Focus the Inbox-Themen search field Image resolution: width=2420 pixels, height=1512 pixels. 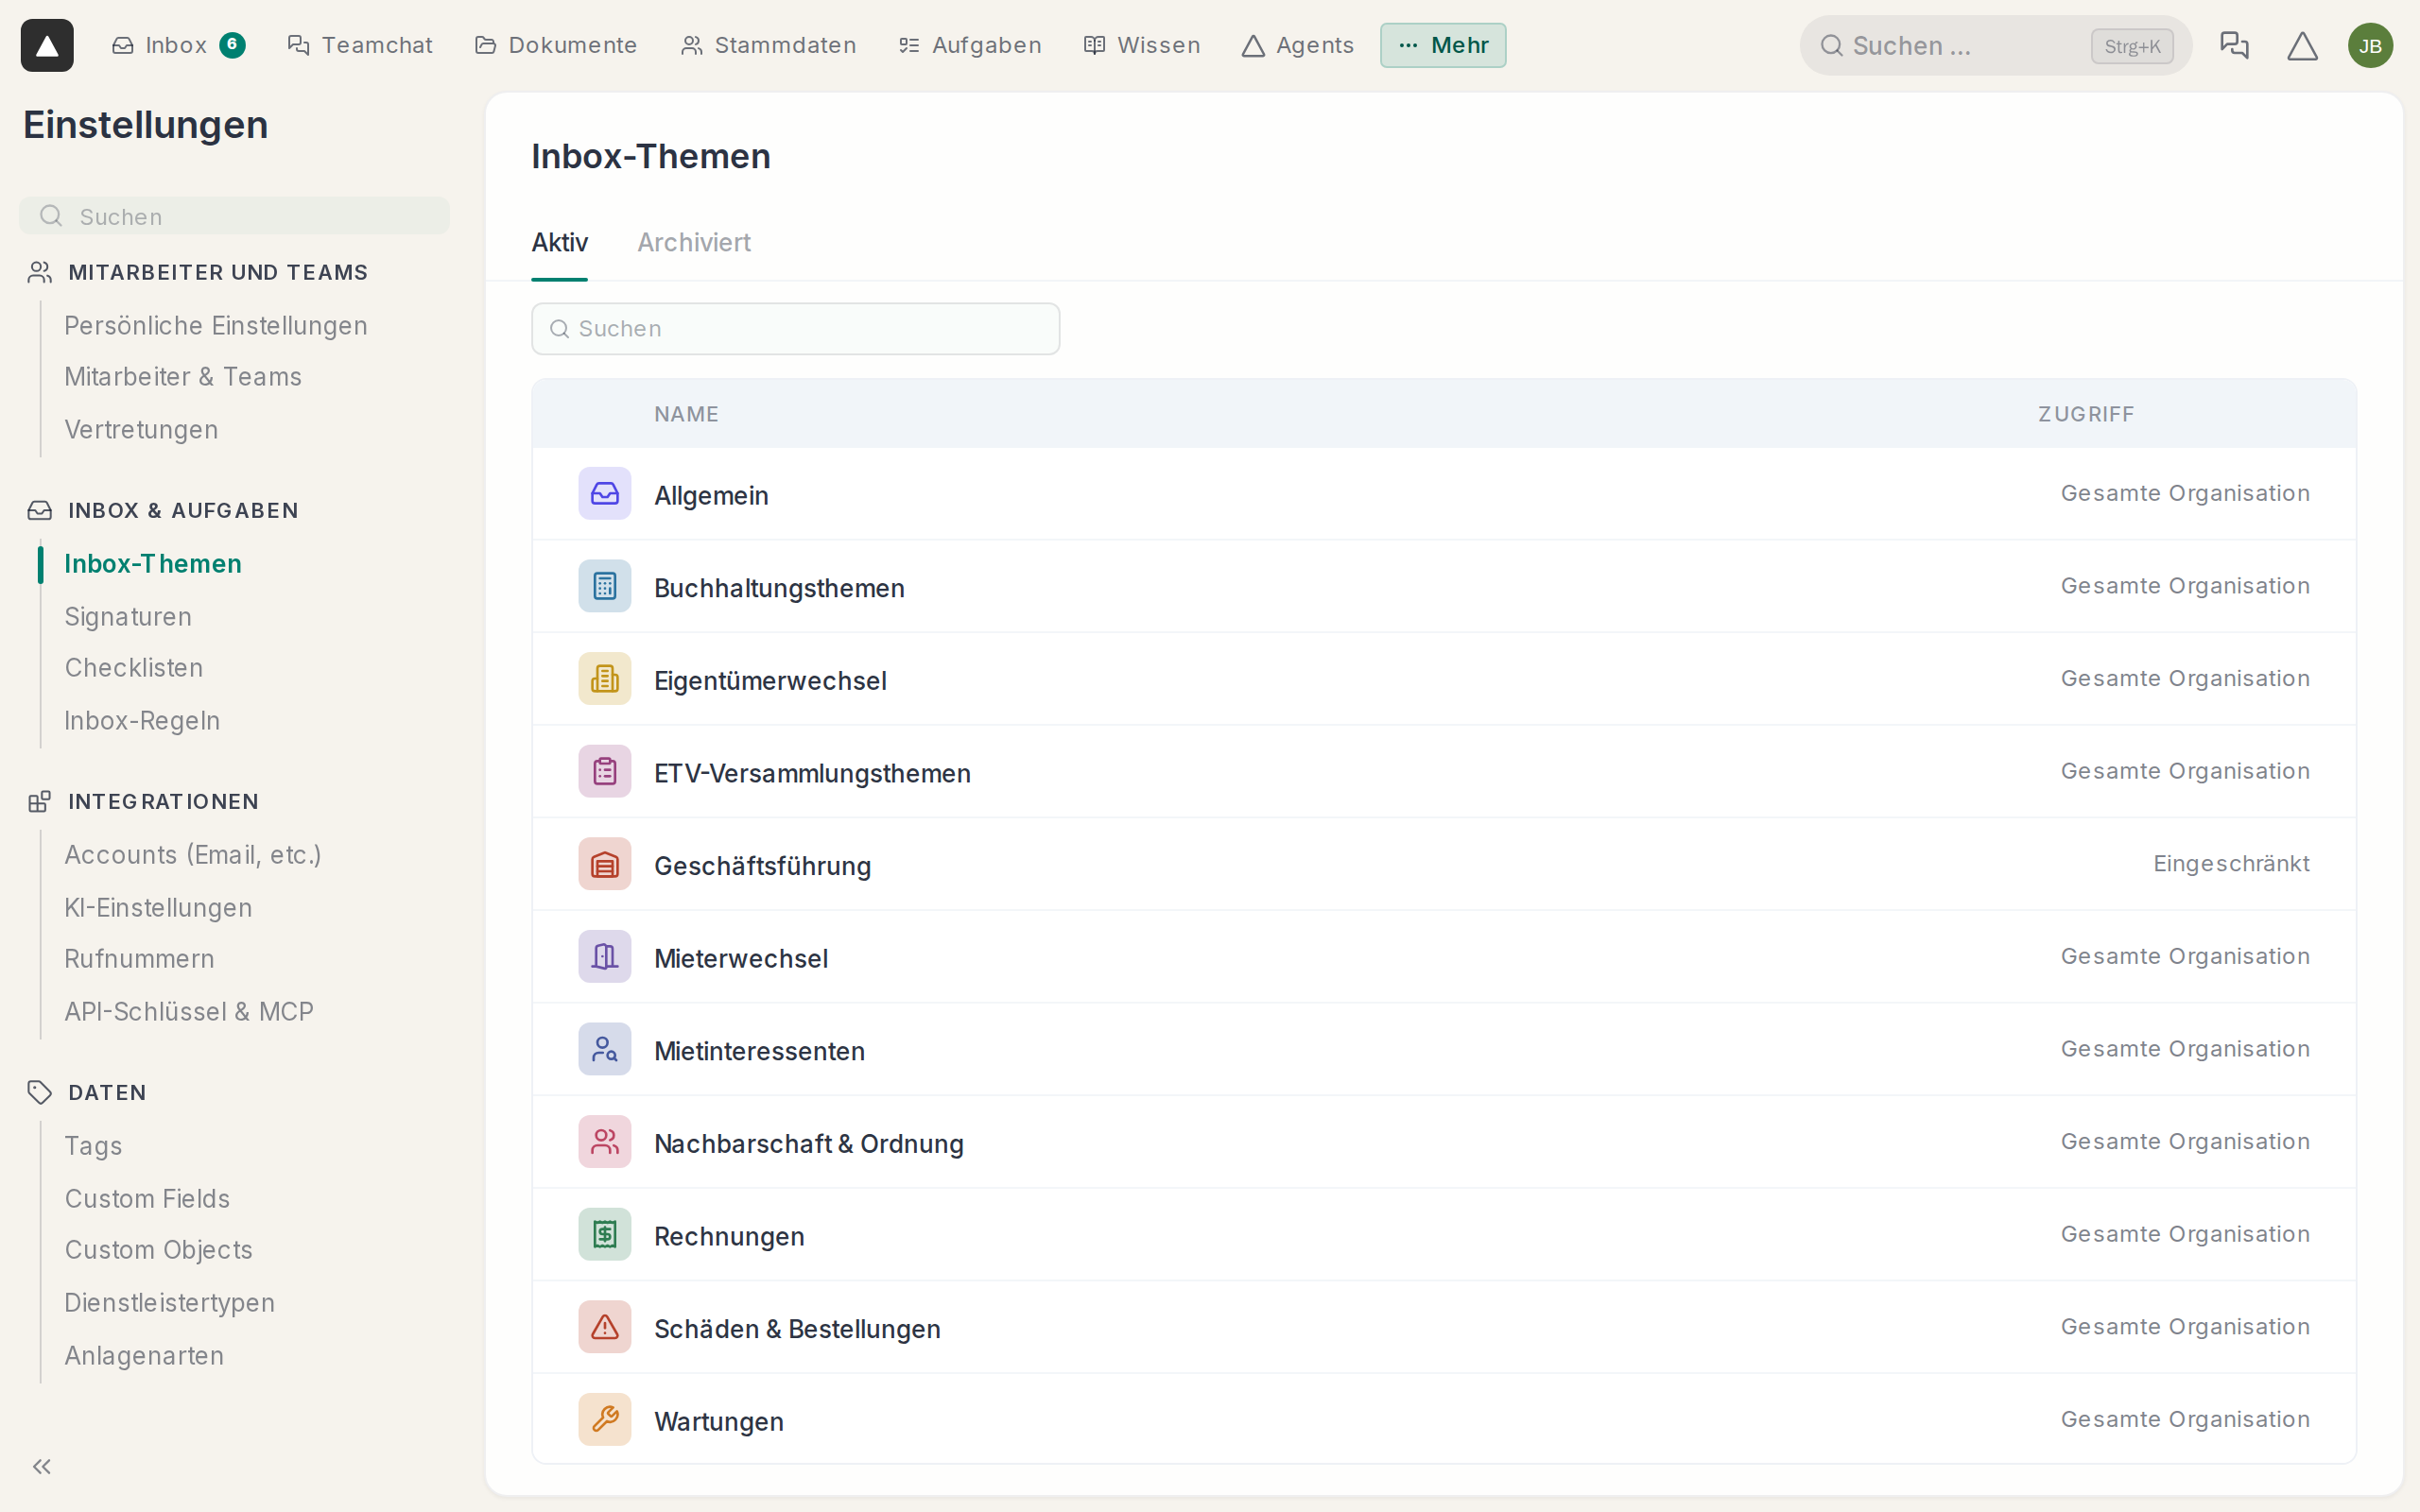coord(796,328)
